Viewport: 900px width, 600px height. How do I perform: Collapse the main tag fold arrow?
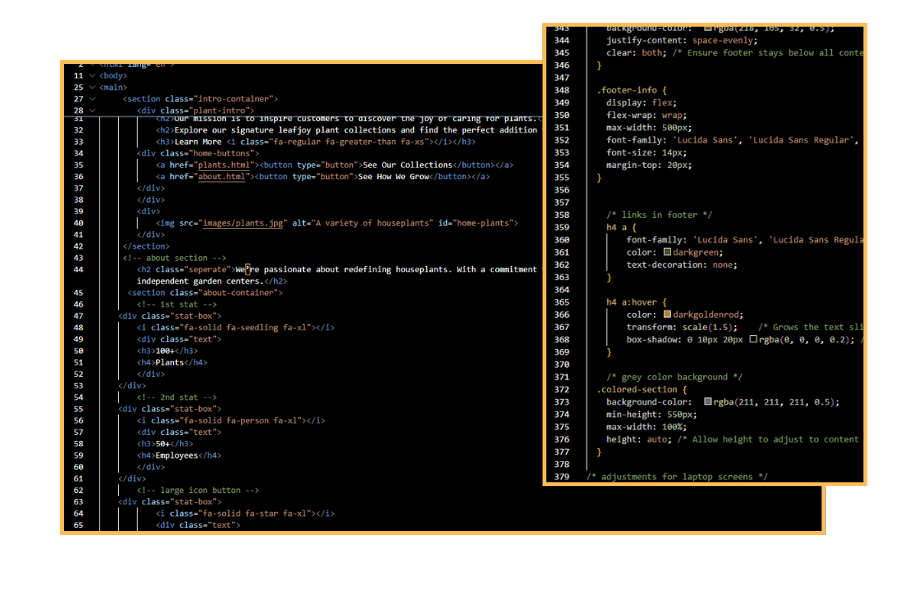92,87
